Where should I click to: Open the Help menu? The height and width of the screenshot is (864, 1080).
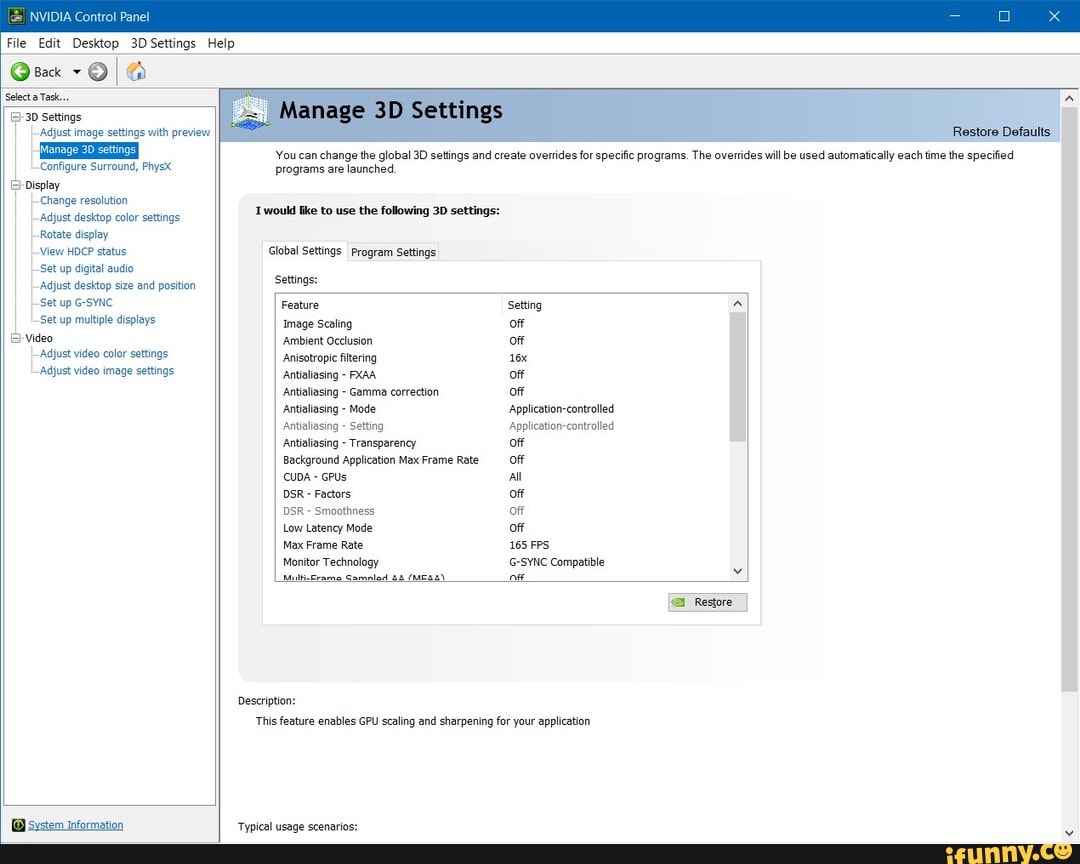[221, 43]
